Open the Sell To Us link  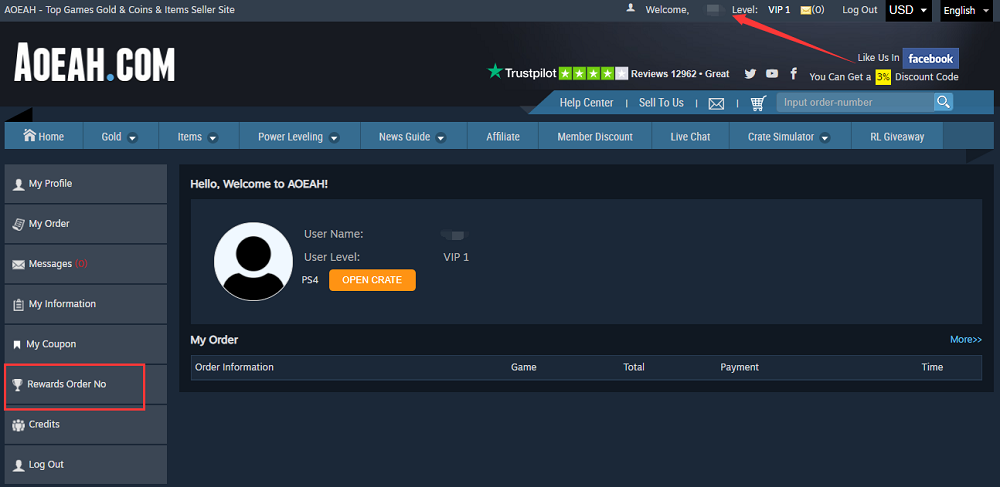pyautogui.click(x=661, y=103)
